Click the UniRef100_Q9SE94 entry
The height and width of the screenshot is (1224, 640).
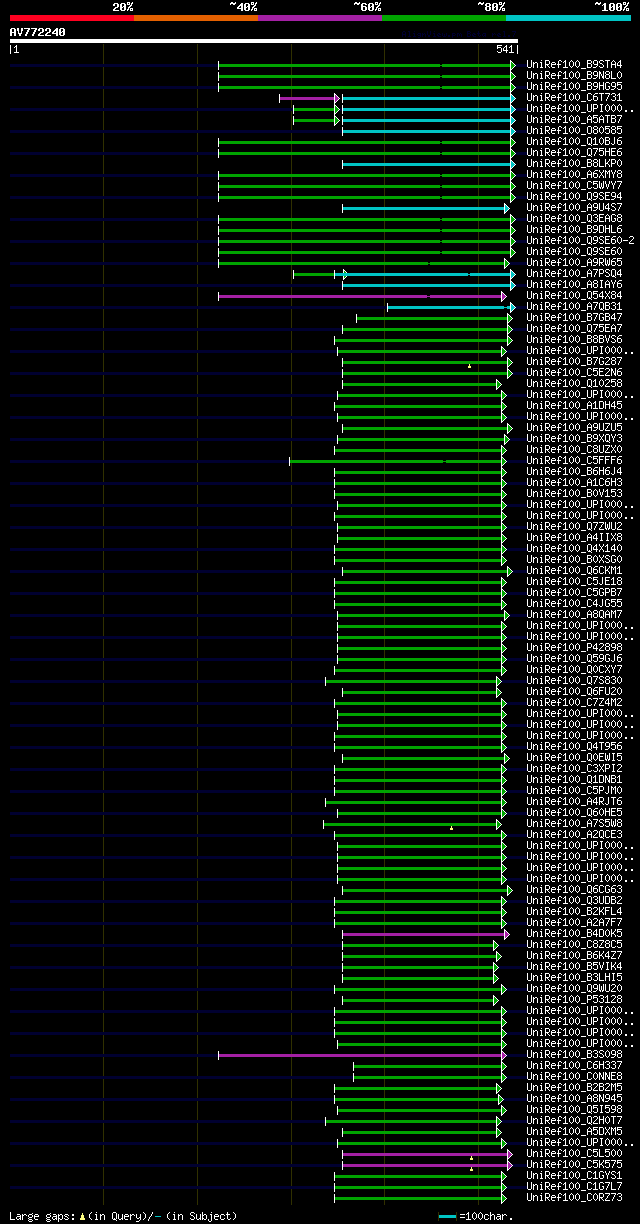tap(574, 197)
